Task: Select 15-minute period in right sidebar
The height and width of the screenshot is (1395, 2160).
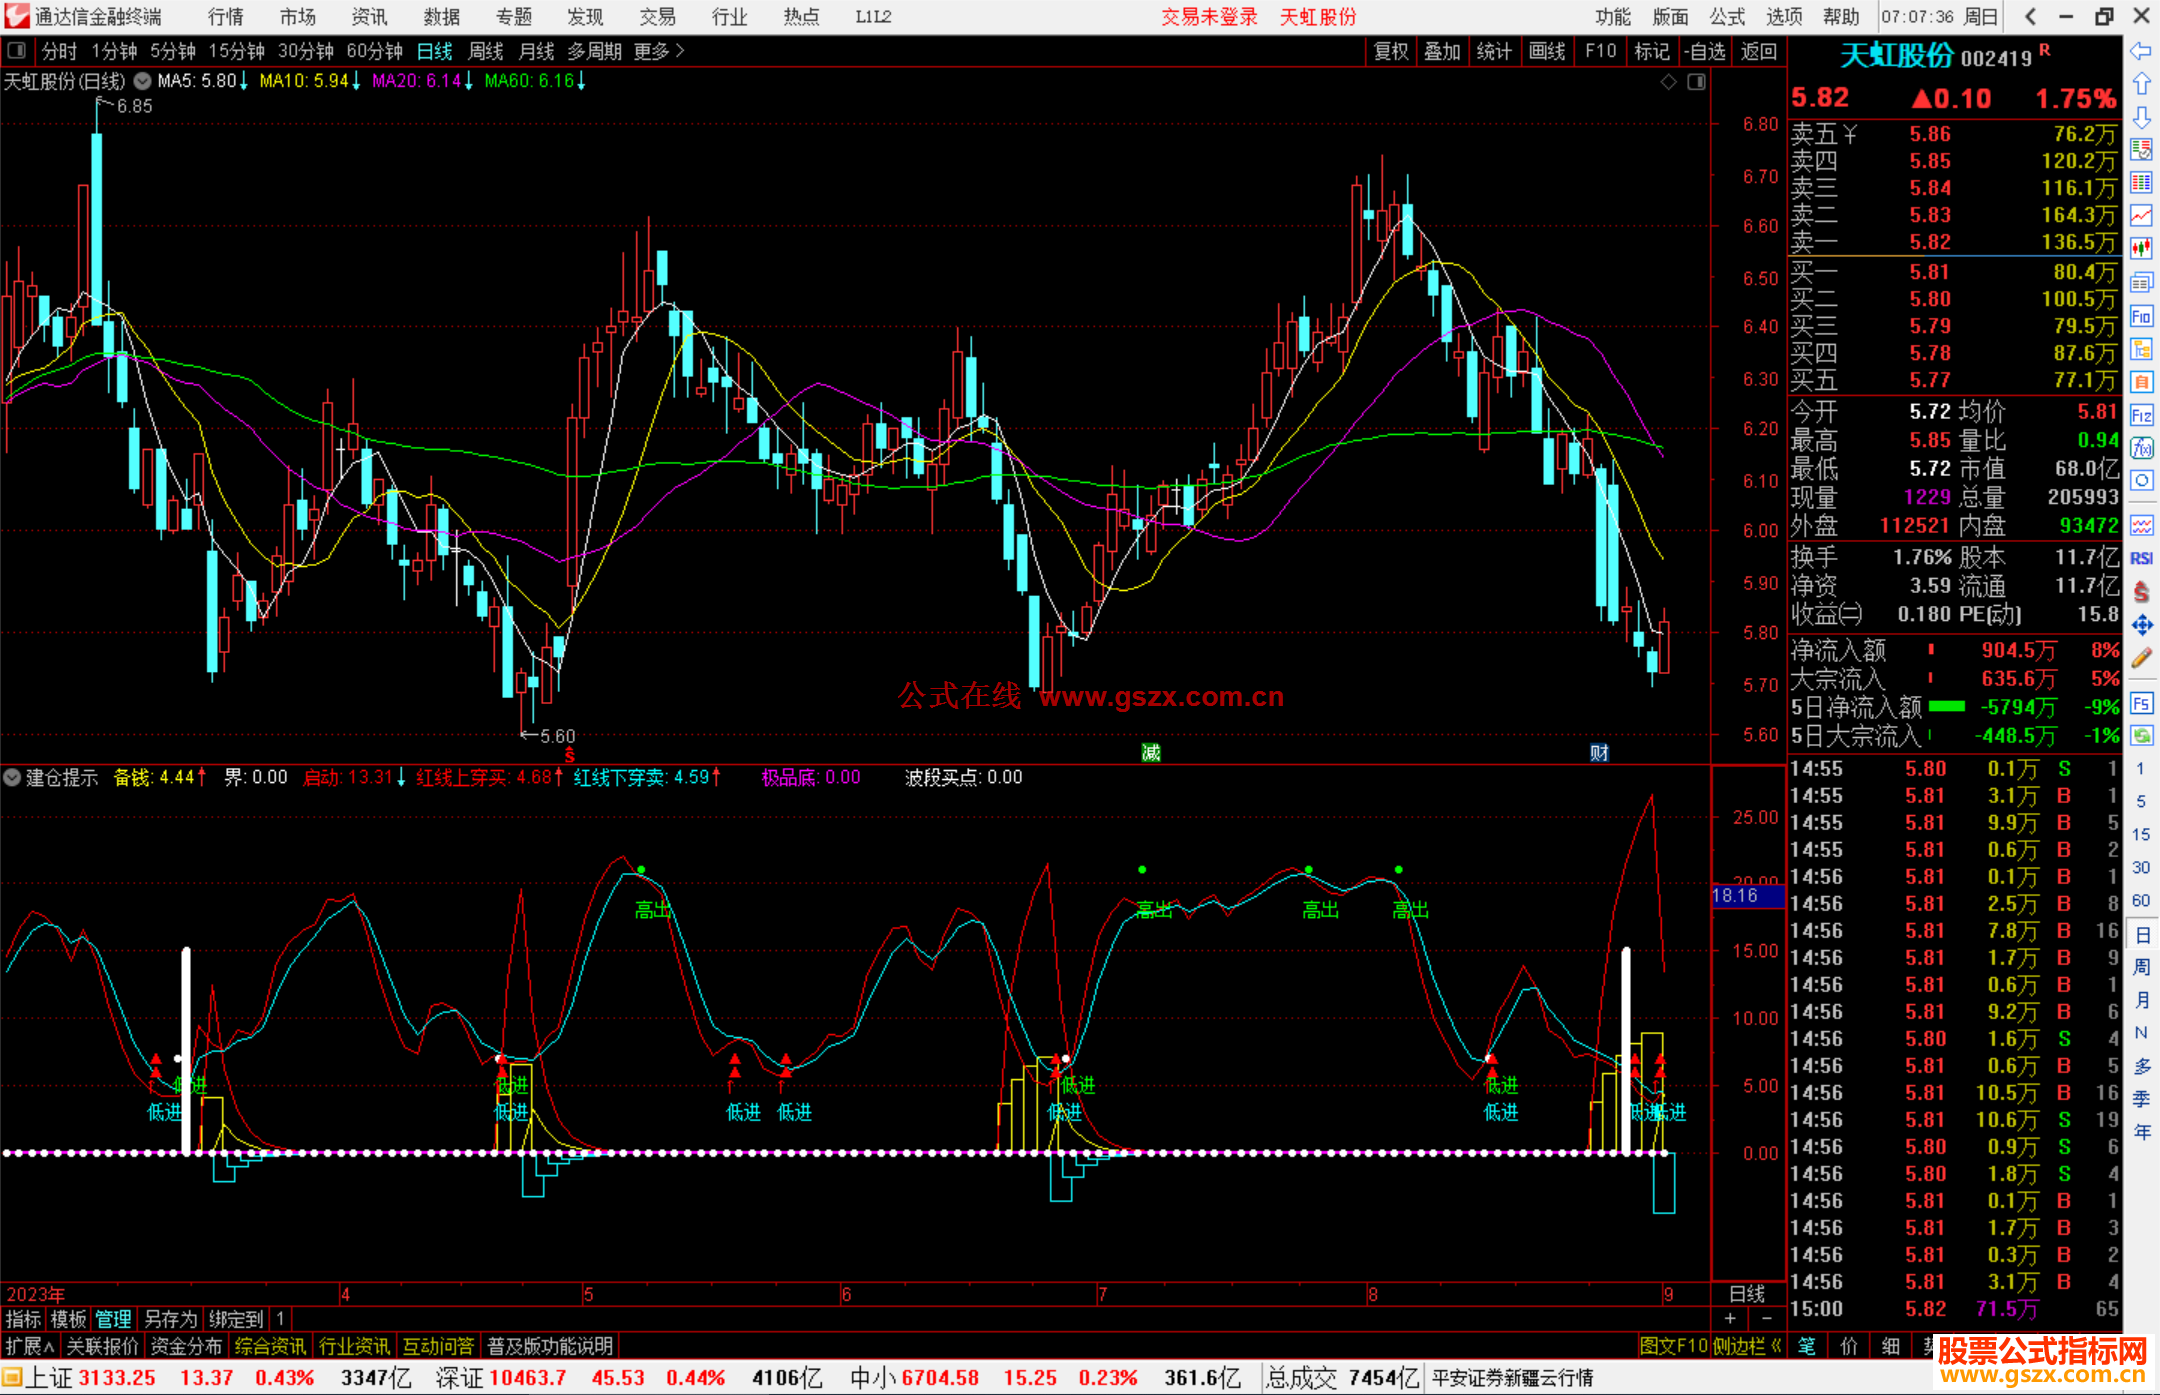Action: pyautogui.click(x=2140, y=834)
